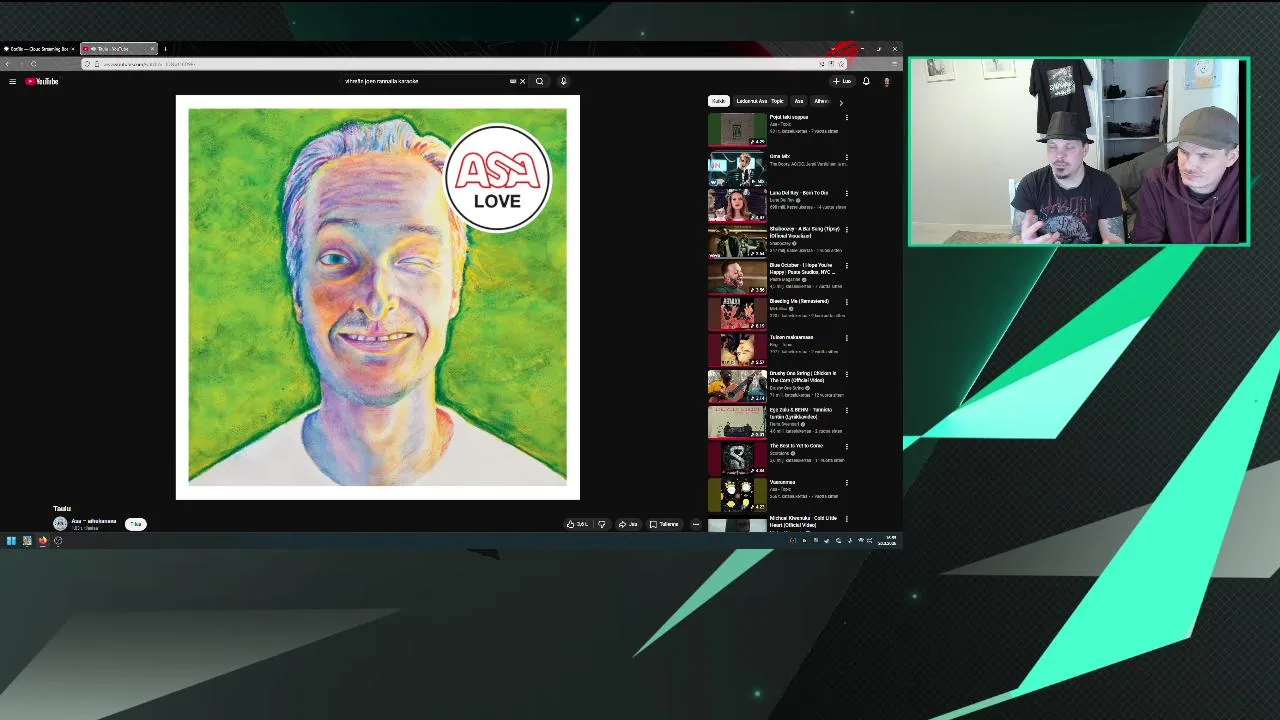This screenshot has width=1280, height=720.
Task: Open options for The Best Is Yet to Come
Action: pos(846,446)
